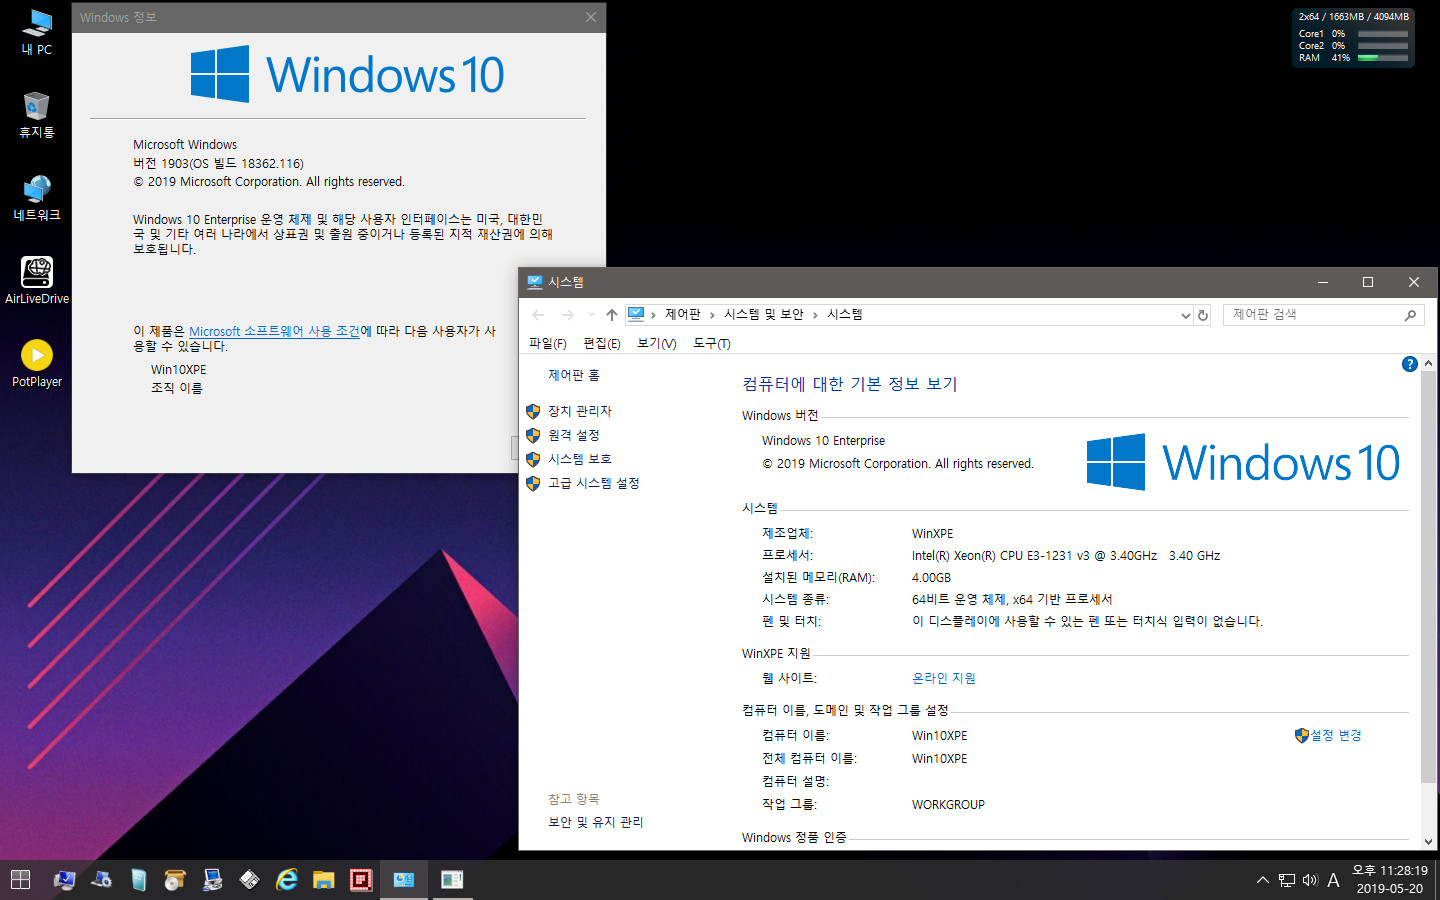Click the Back arrow in System window

538,315
